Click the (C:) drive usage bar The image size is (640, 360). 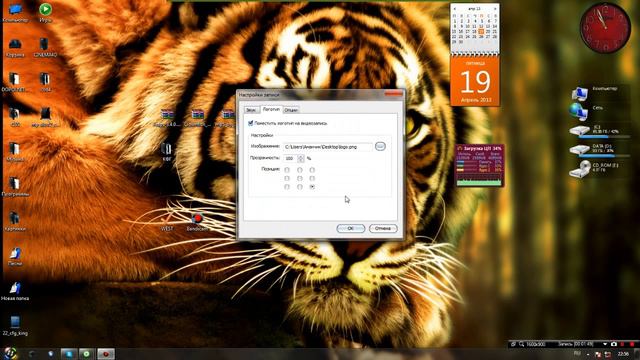click(x=605, y=137)
